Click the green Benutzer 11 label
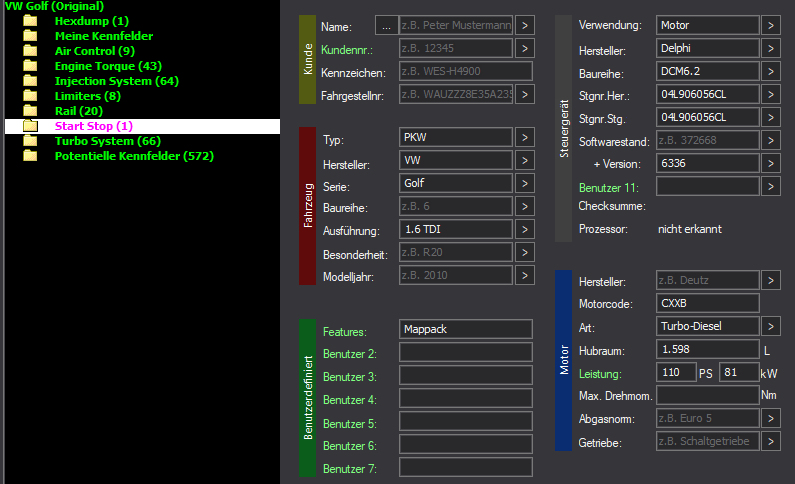795x484 pixels. coord(609,188)
